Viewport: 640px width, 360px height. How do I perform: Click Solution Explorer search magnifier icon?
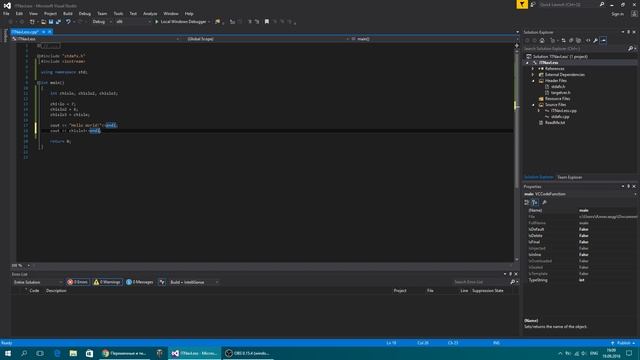pos(631,49)
